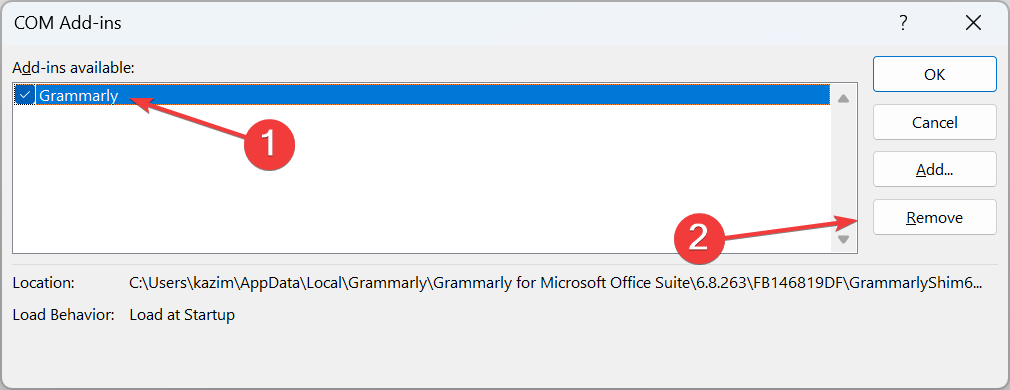Viewport: 1010px width, 390px height.
Task: Click the Cancel button
Action: [935, 122]
